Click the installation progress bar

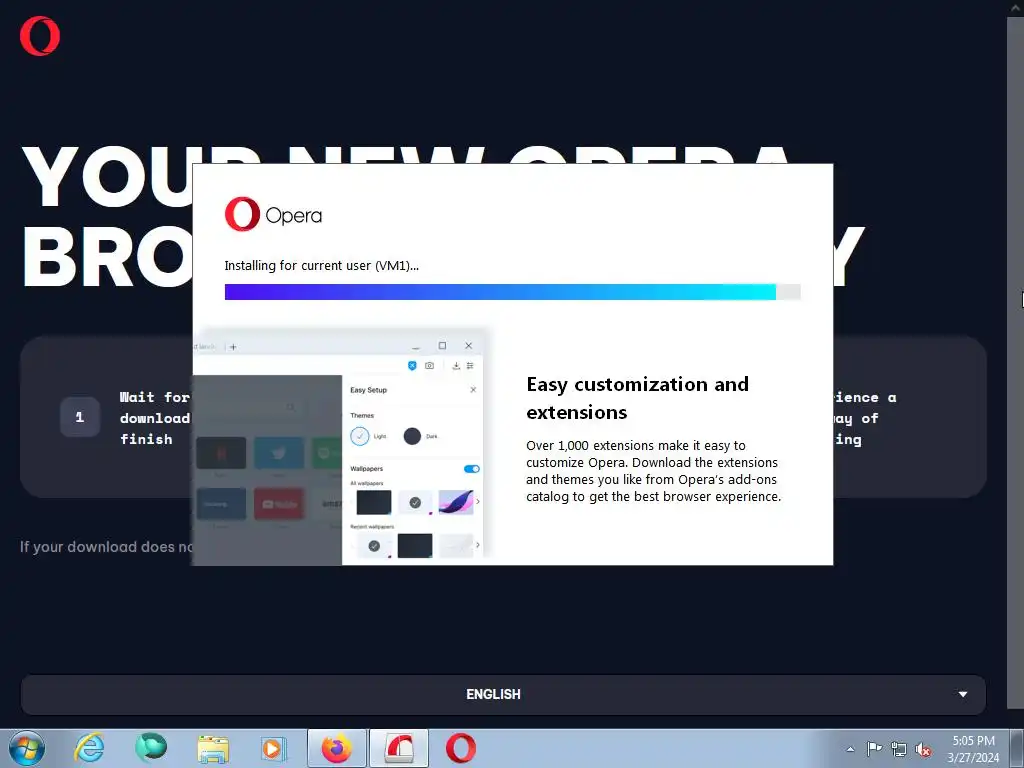point(513,292)
